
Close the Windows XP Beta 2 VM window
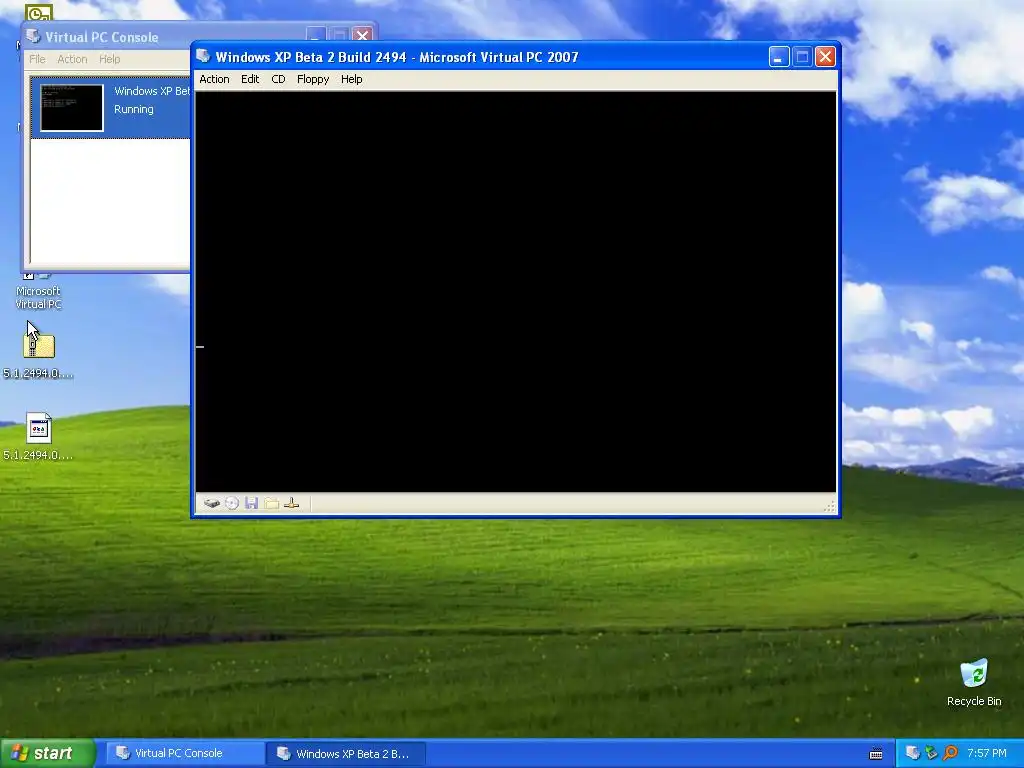[x=825, y=57]
